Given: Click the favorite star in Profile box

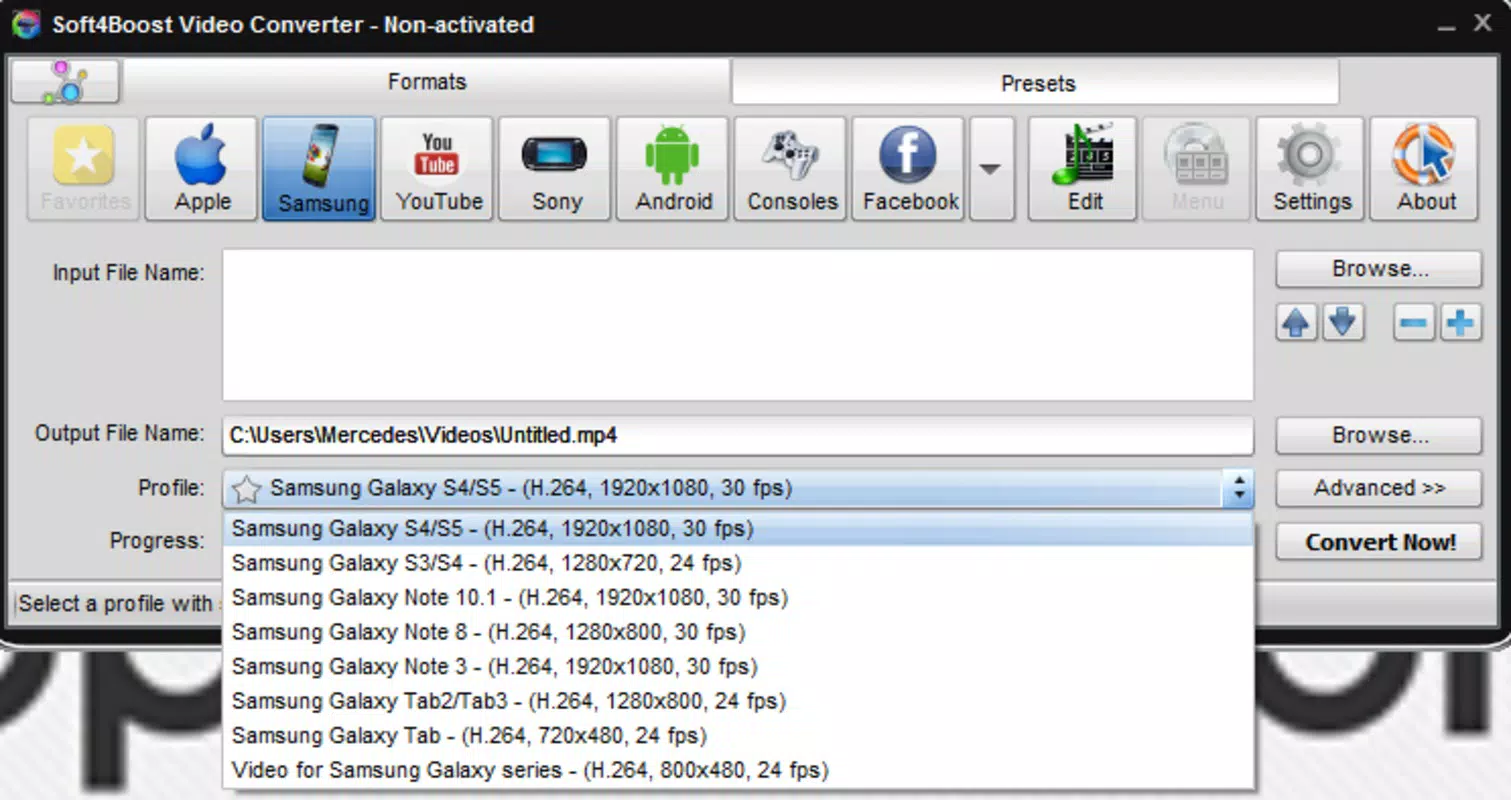Looking at the screenshot, I should click(246, 489).
